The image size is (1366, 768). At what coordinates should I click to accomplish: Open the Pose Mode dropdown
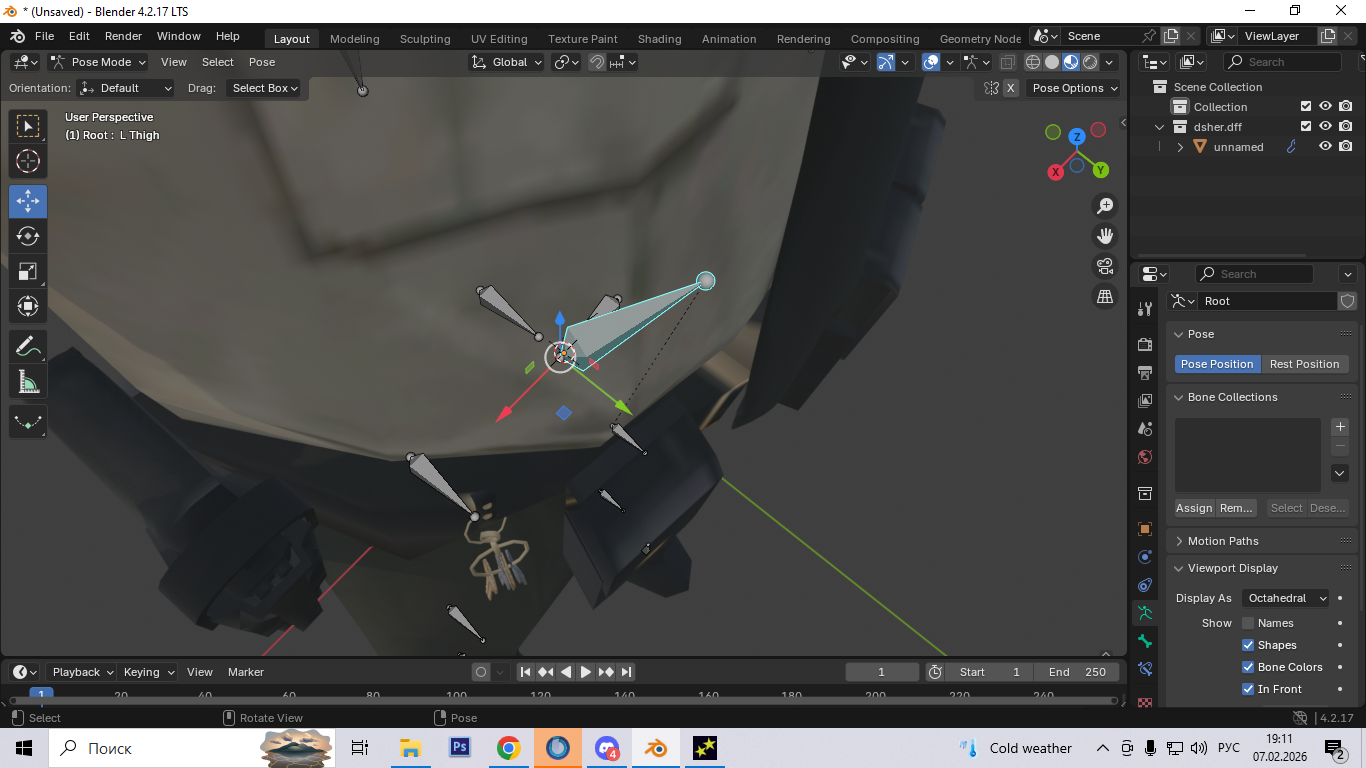(99, 62)
